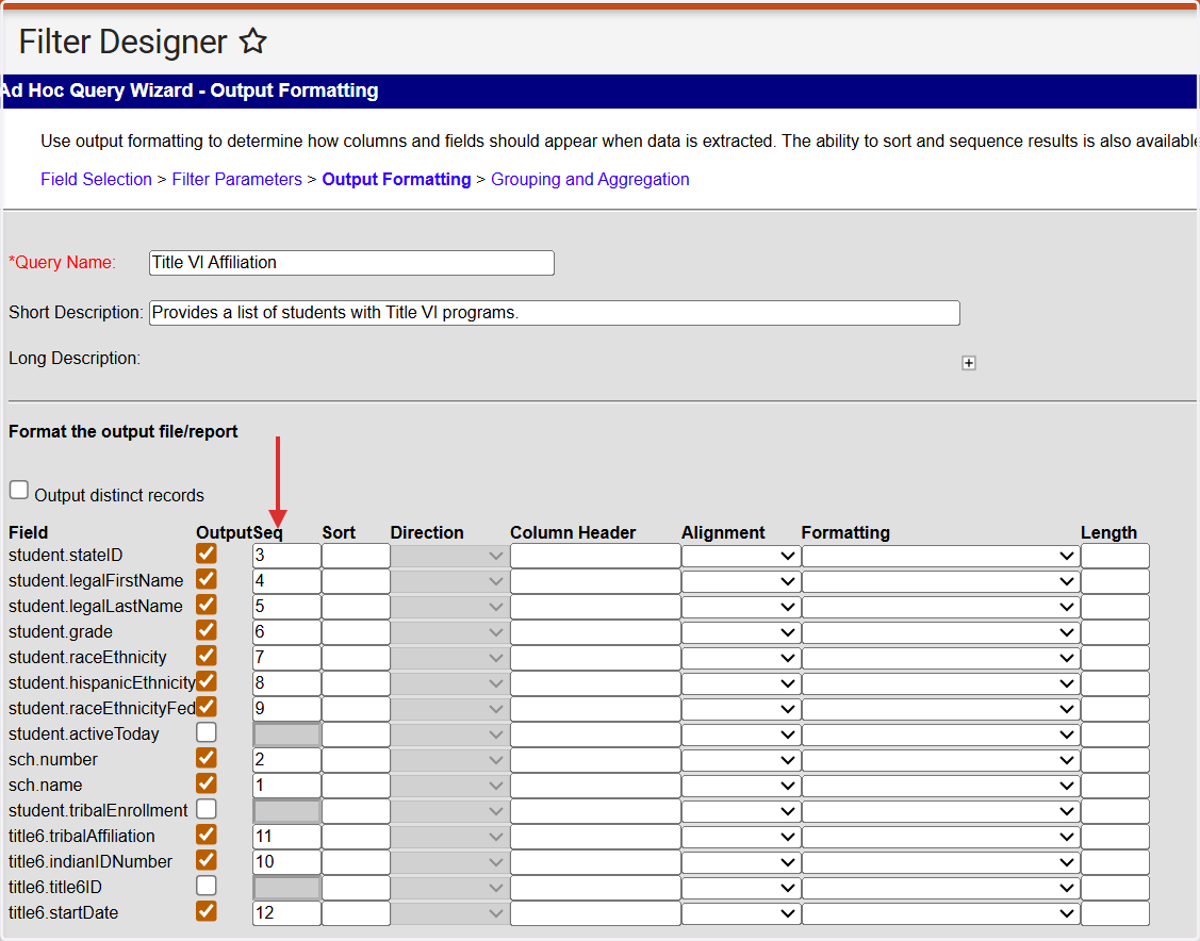
Task: Click Column Header field for title6.tribalAffiliation
Action: [x=595, y=836]
